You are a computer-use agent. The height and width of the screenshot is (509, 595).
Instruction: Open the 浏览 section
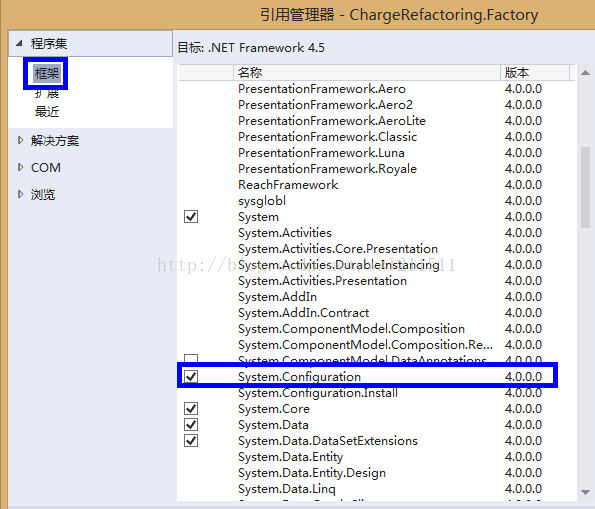(43, 194)
